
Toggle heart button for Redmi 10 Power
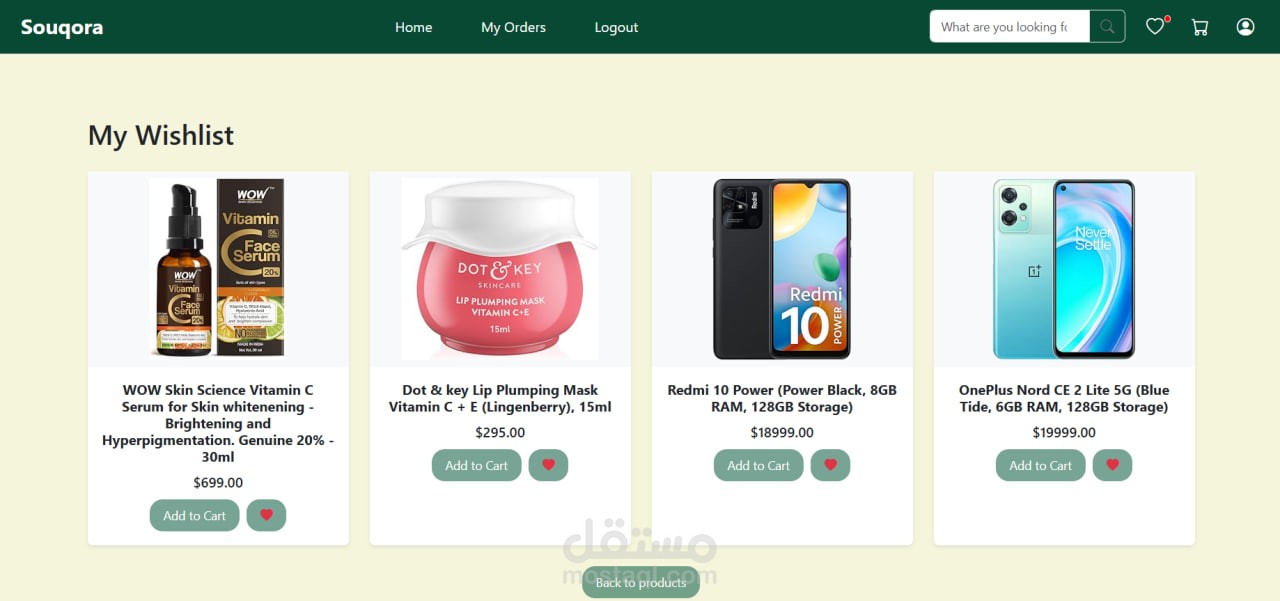click(x=830, y=465)
